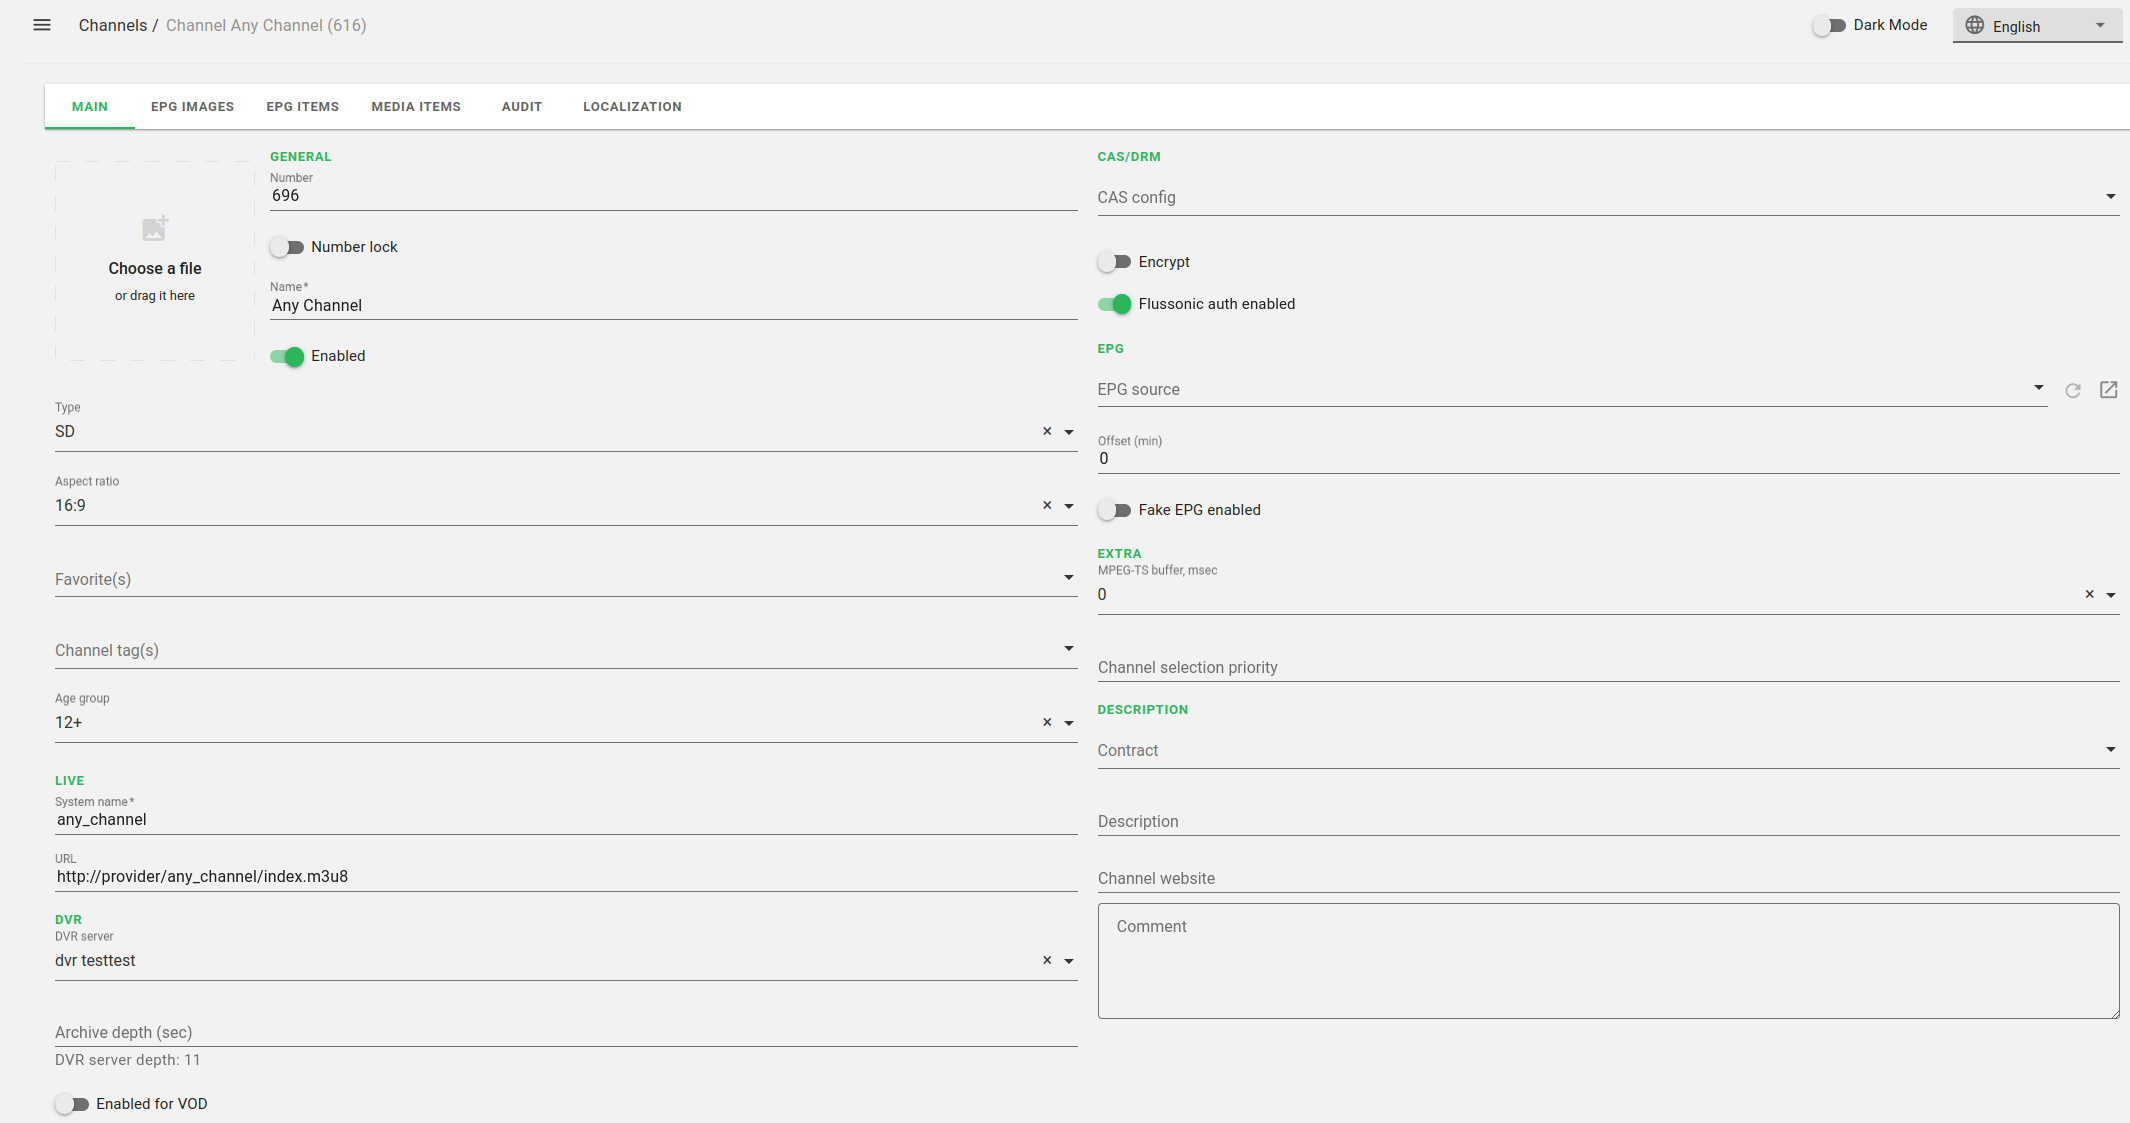Click the add image upload icon
2130x1123 pixels.
pyautogui.click(x=155, y=229)
